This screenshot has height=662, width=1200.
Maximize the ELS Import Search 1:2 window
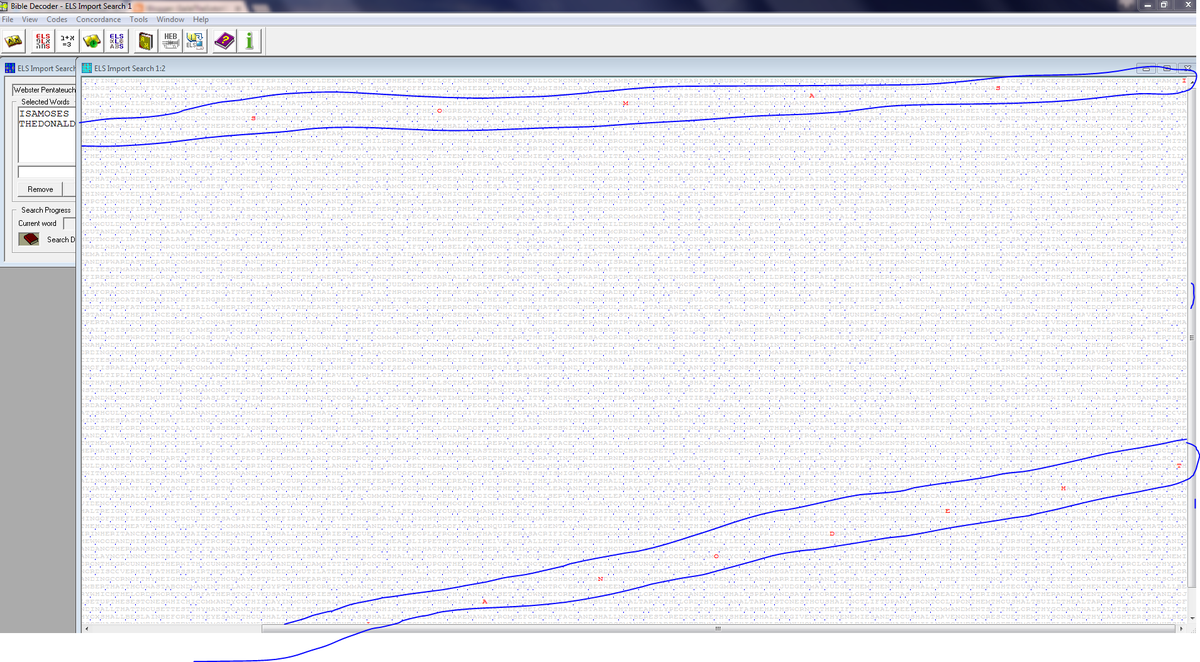pyautogui.click(x=1167, y=68)
